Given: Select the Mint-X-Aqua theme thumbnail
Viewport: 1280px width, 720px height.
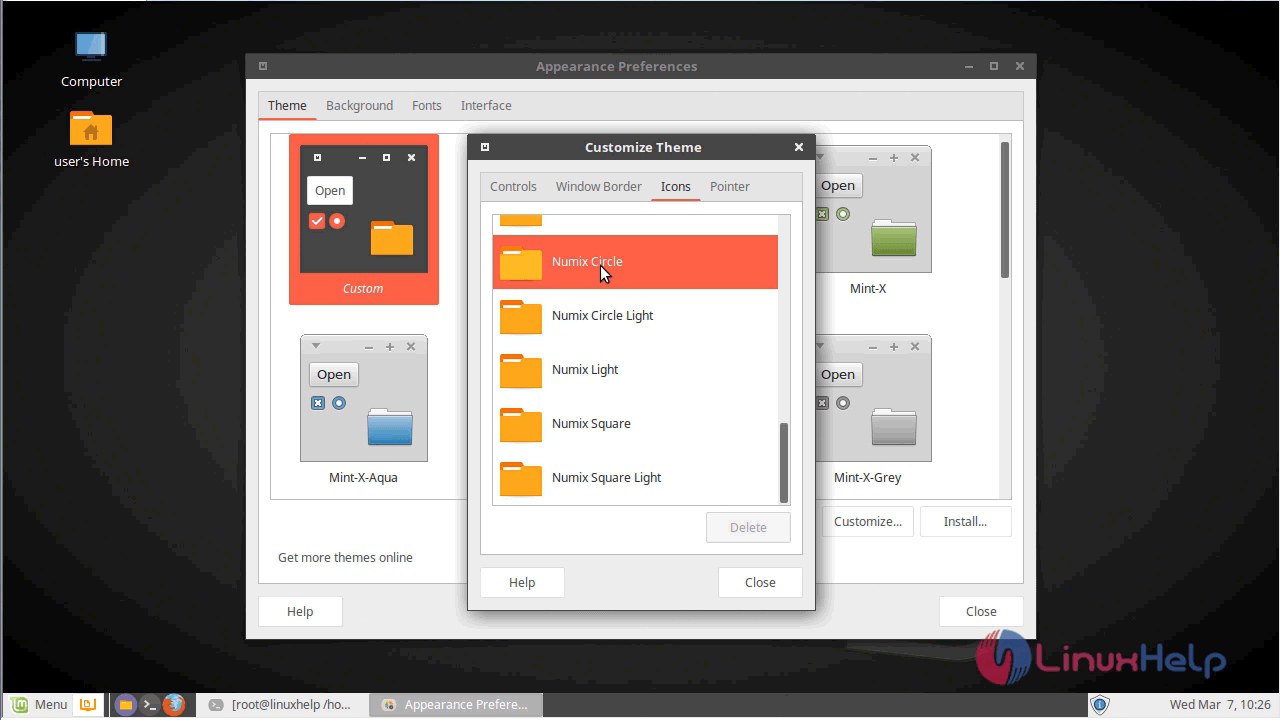Looking at the screenshot, I should click(364, 410).
